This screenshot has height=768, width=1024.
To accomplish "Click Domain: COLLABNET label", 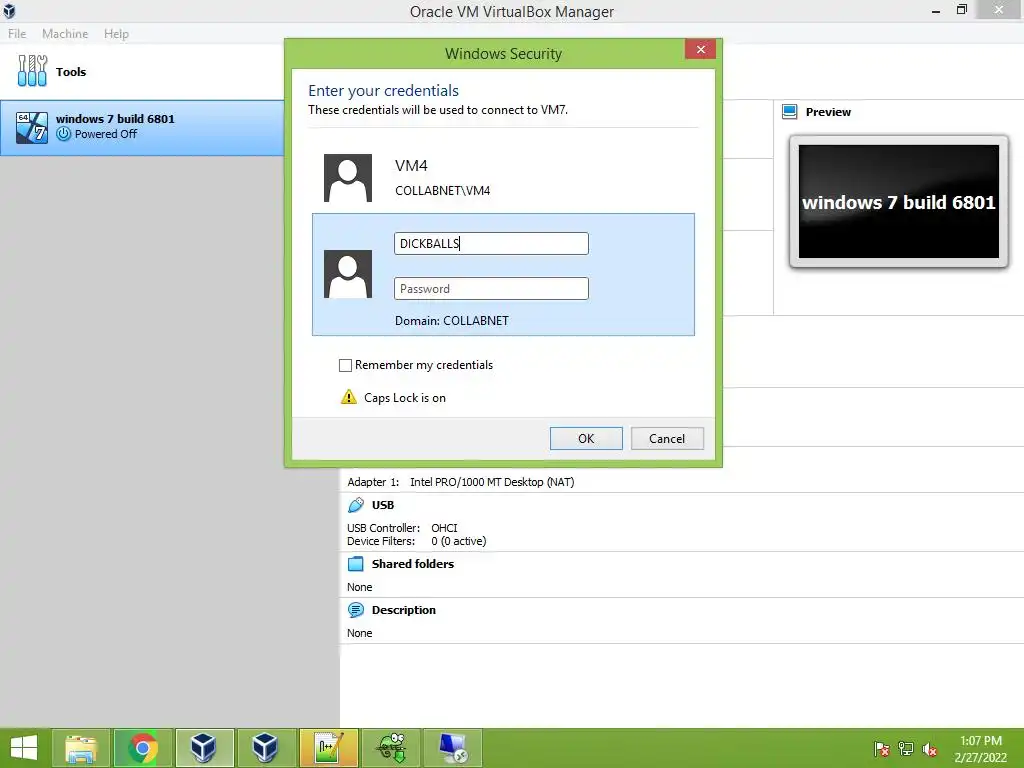I will pyautogui.click(x=451, y=321).
